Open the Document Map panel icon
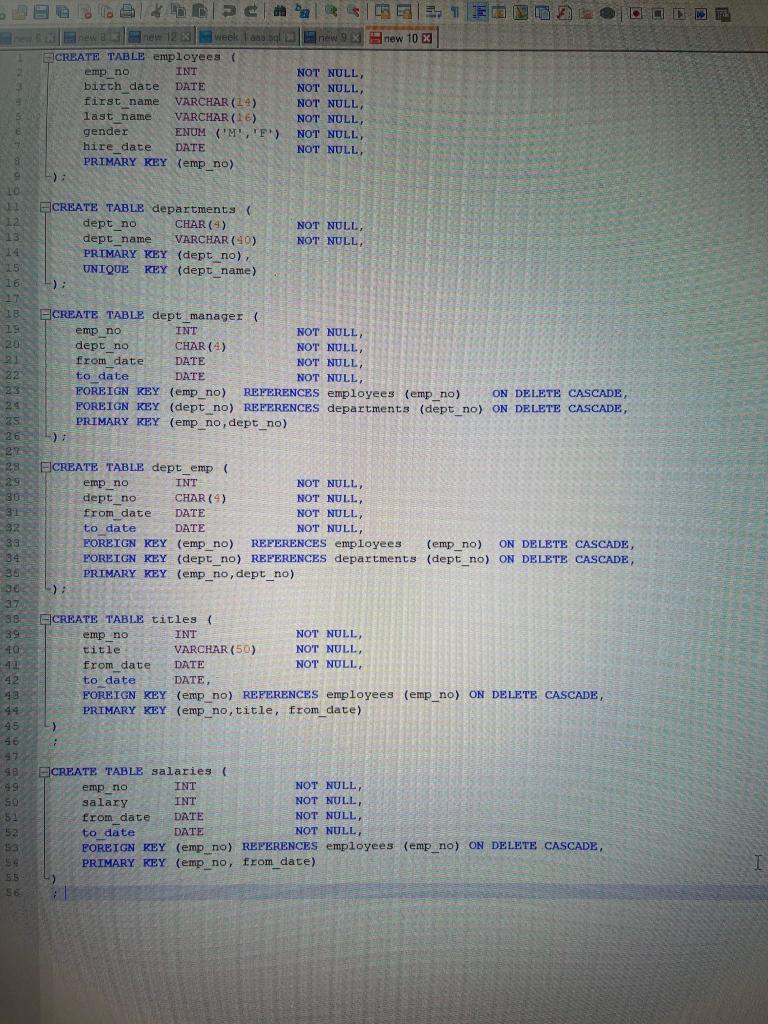This screenshot has width=768, height=1024. tap(520, 12)
